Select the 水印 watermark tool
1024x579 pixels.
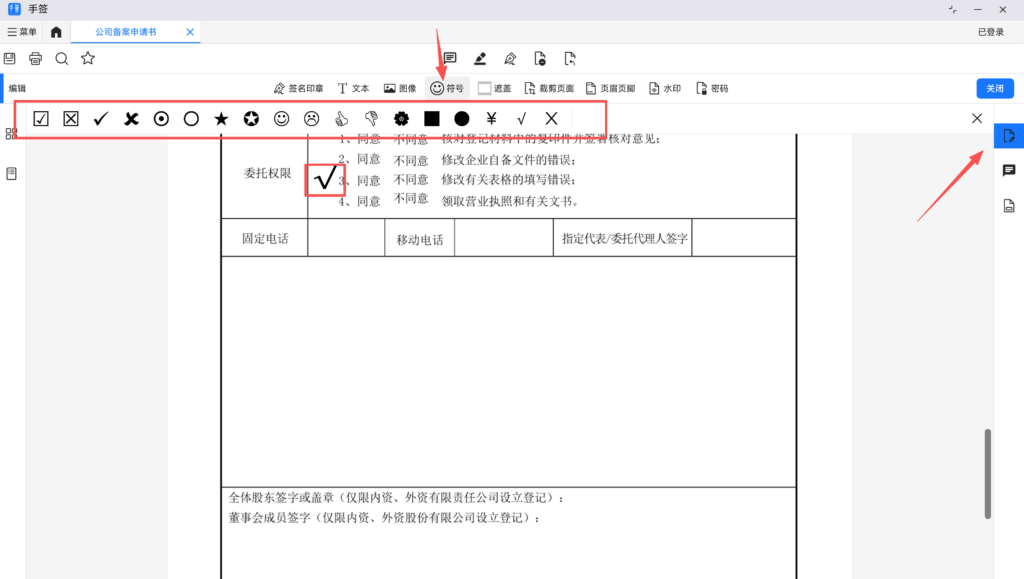[665, 88]
